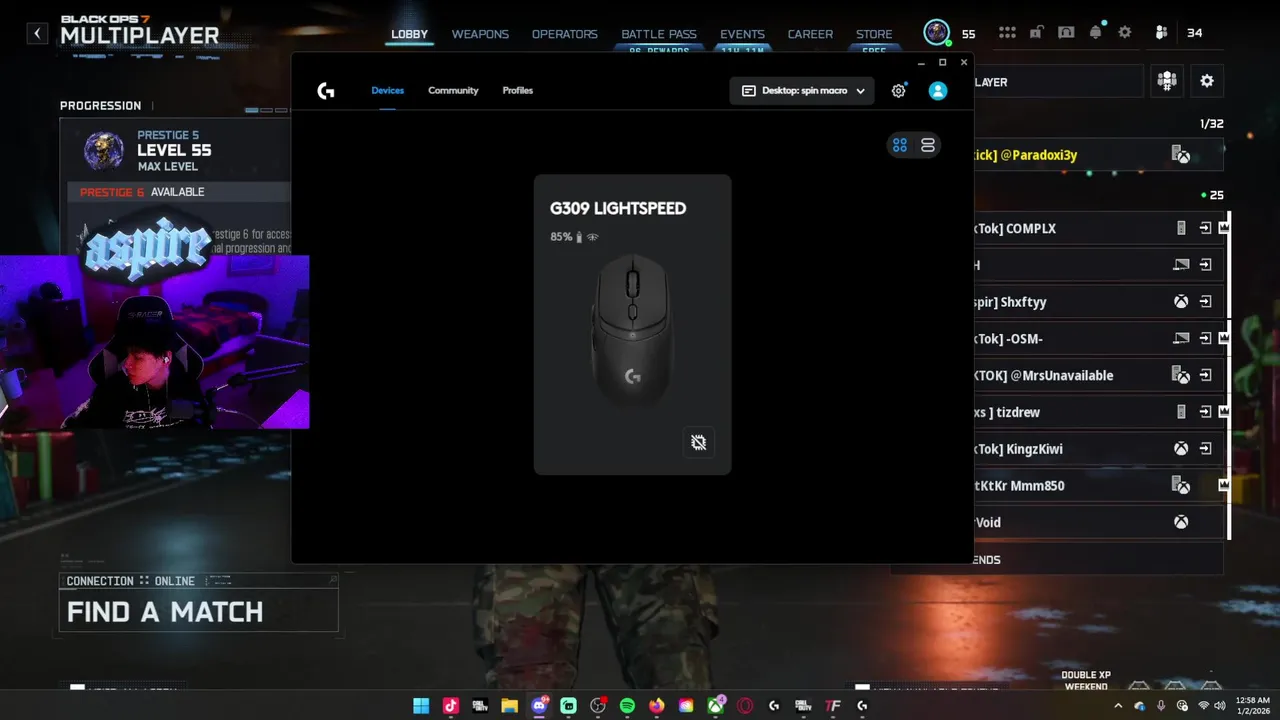Open Spotify from the taskbar
The height and width of the screenshot is (720, 1280).
click(x=627, y=706)
